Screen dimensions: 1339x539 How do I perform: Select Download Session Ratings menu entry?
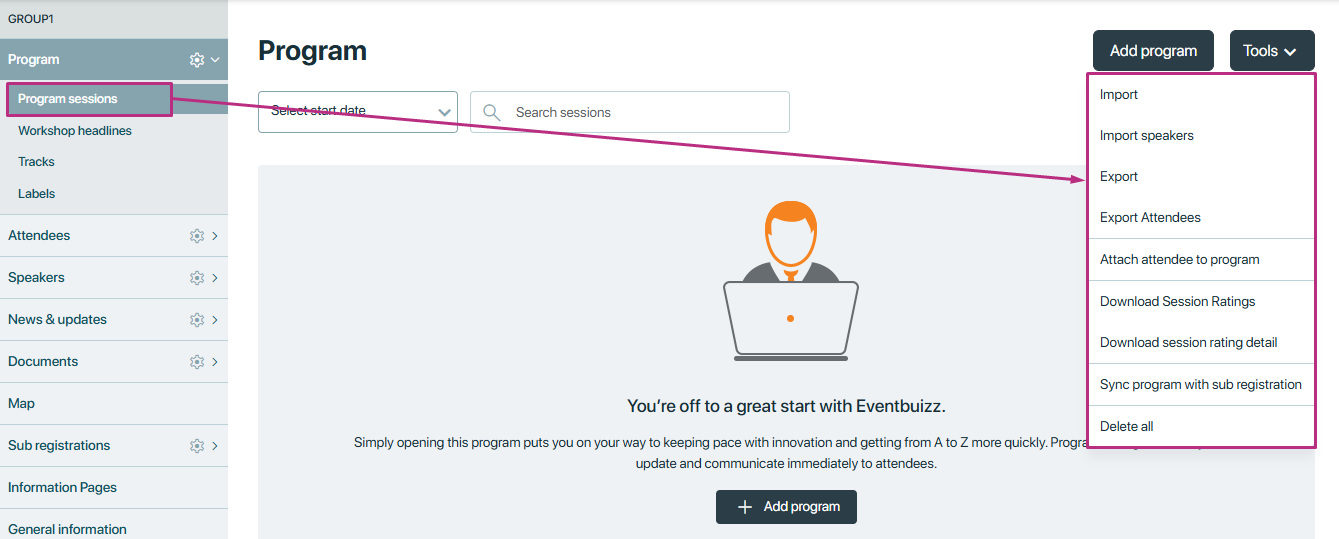[x=1177, y=301]
